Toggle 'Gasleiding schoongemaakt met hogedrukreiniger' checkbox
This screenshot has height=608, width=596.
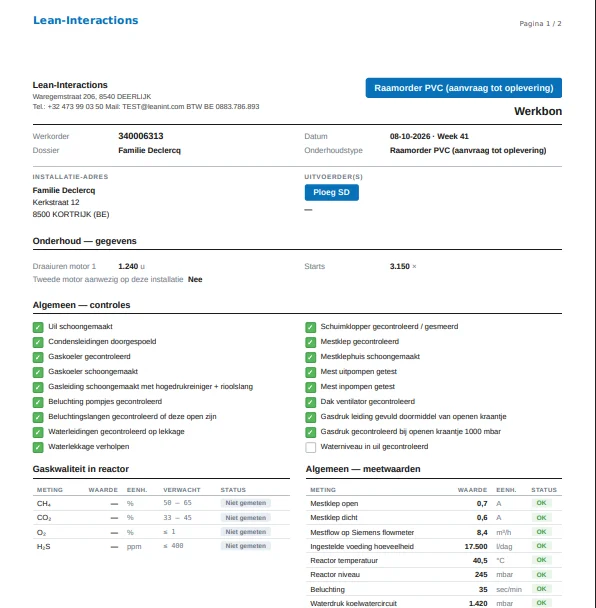click(x=38, y=387)
